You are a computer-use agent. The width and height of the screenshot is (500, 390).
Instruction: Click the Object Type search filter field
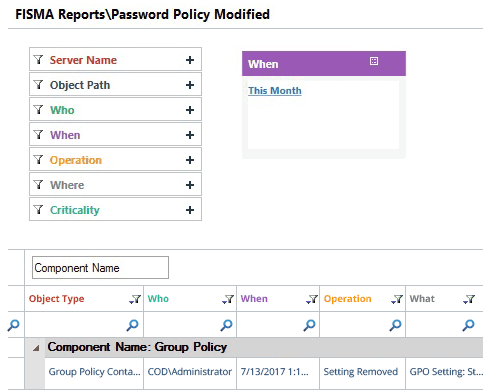pyautogui.click(x=84, y=325)
